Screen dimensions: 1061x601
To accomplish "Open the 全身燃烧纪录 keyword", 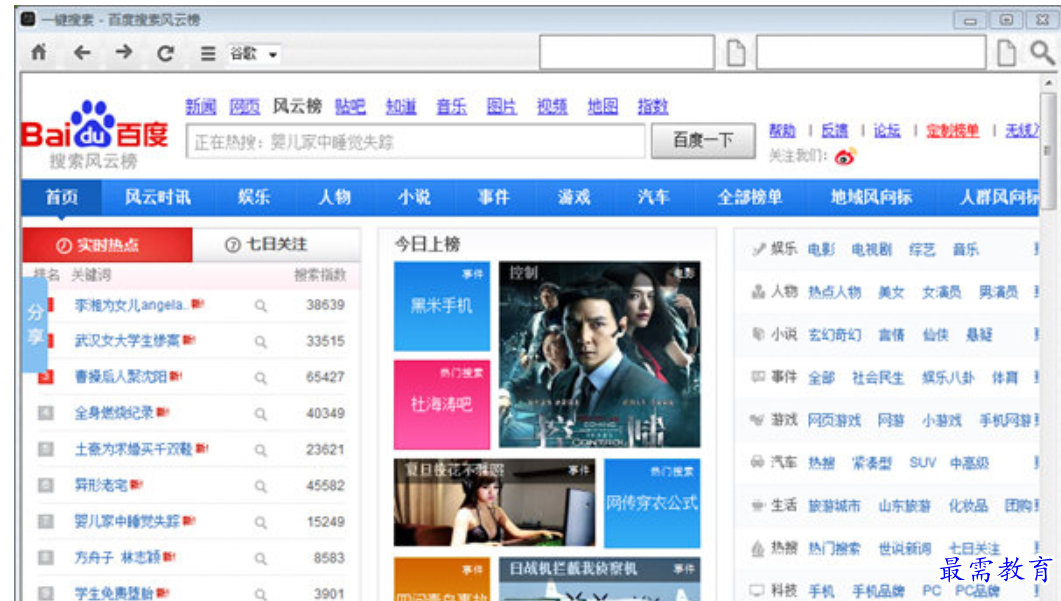I will pyautogui.click(x=114, y=413).
